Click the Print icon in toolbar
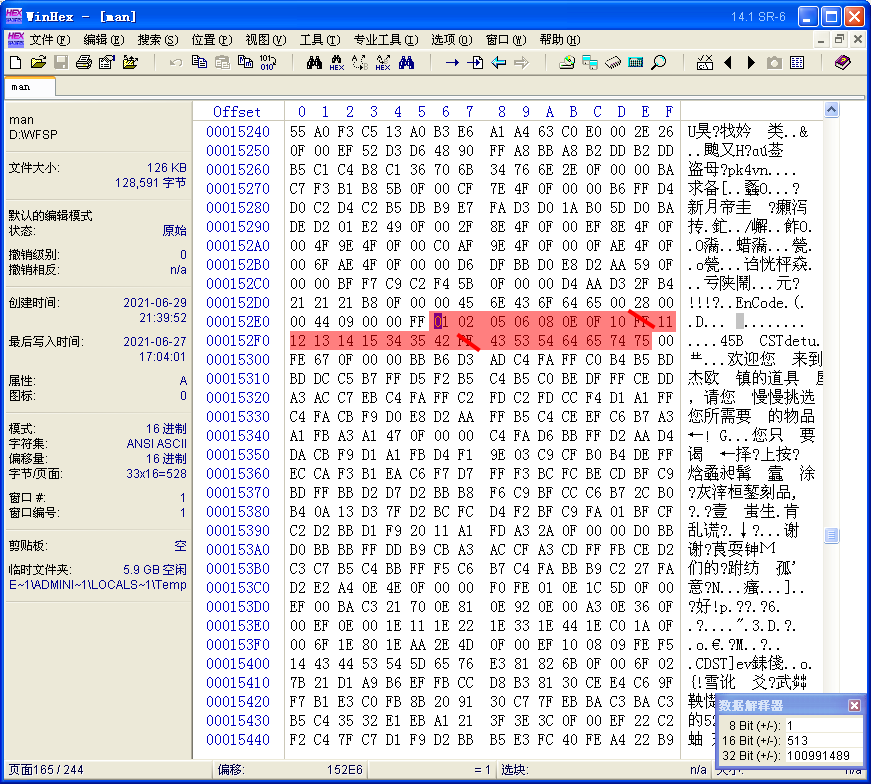Screen dimensions: 871x784 click(x=83, y=63)
